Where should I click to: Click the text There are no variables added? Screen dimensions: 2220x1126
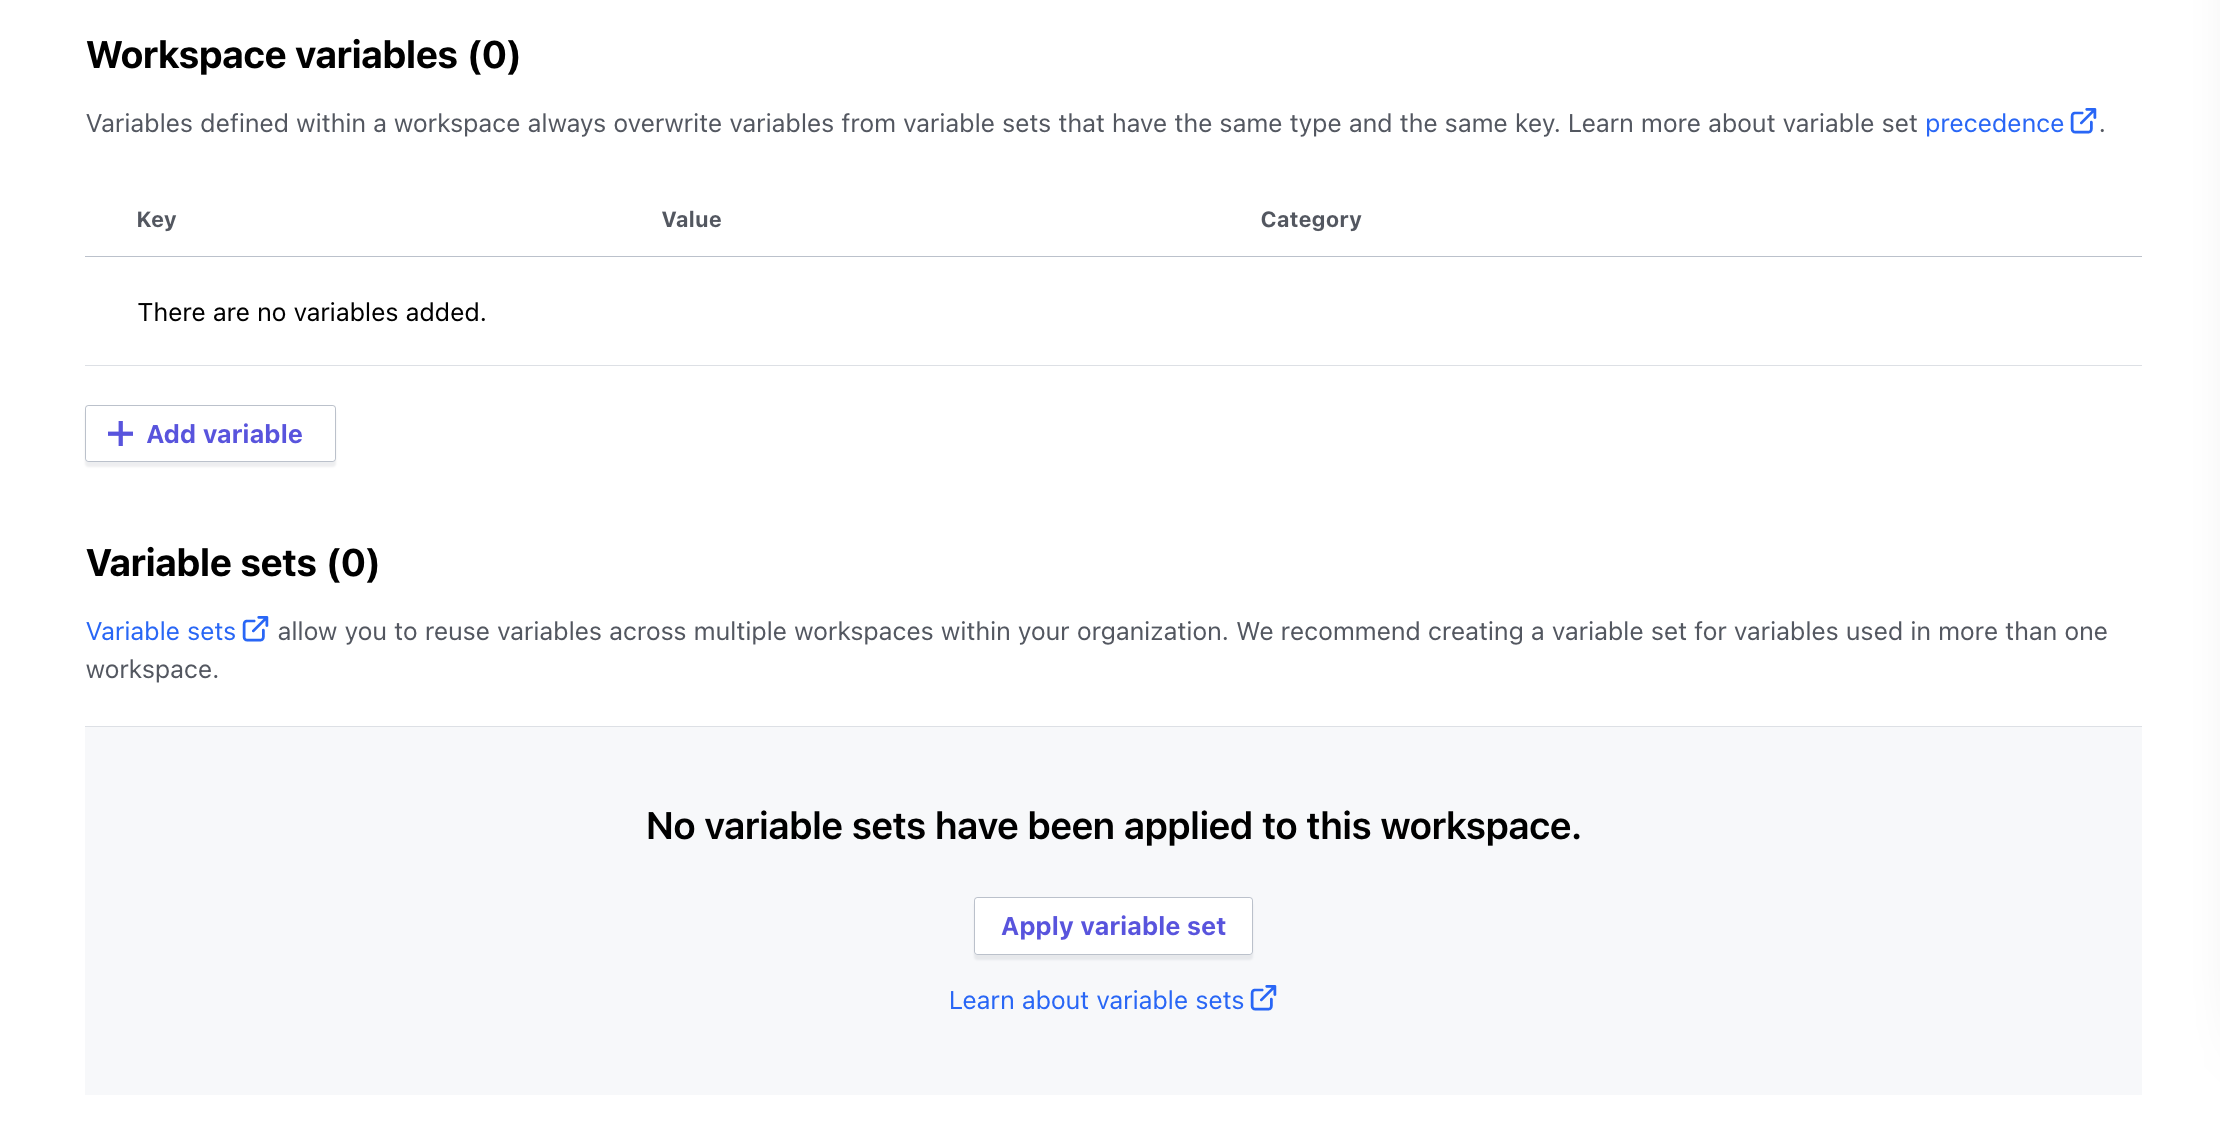[x=310, y=311]
